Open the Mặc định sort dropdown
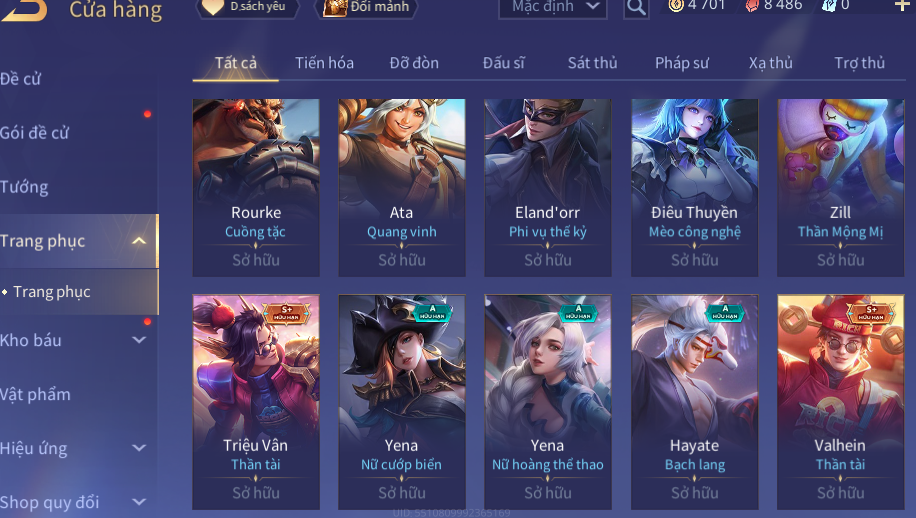This screenshot has width=916, height=518. (x=553, y=7)
